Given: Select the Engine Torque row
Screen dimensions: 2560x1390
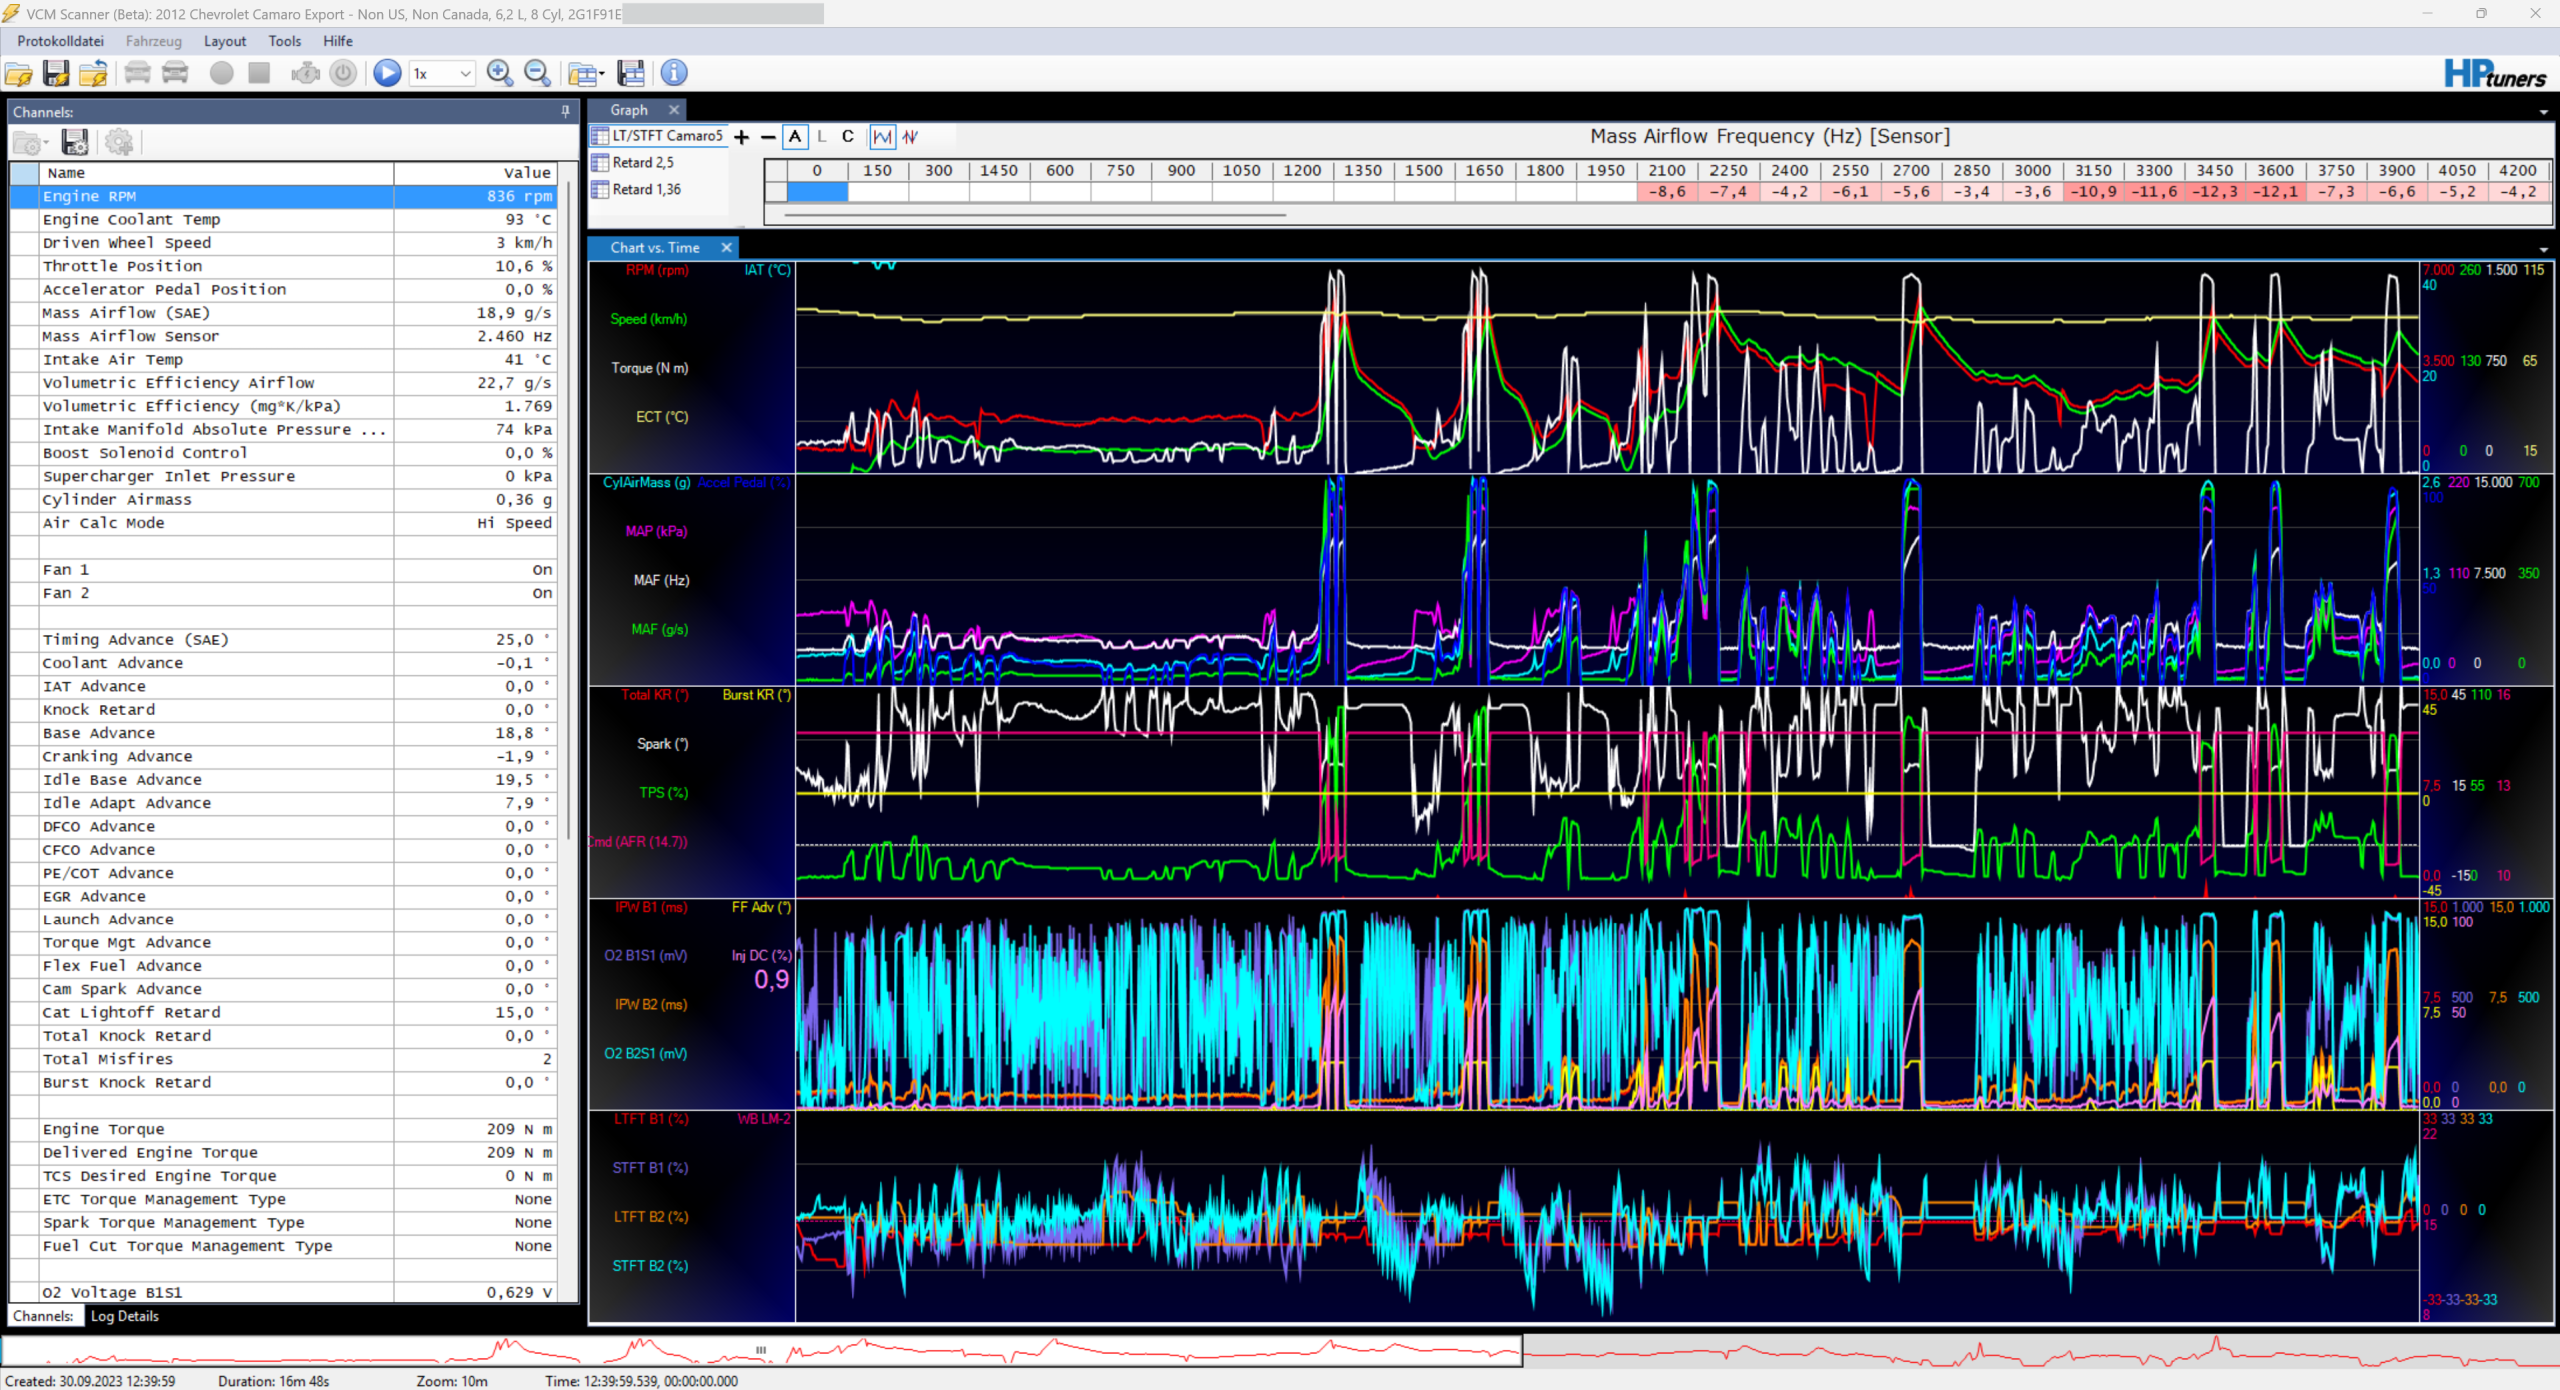Looking at the screenshot, I should [x=282, y=1129].
